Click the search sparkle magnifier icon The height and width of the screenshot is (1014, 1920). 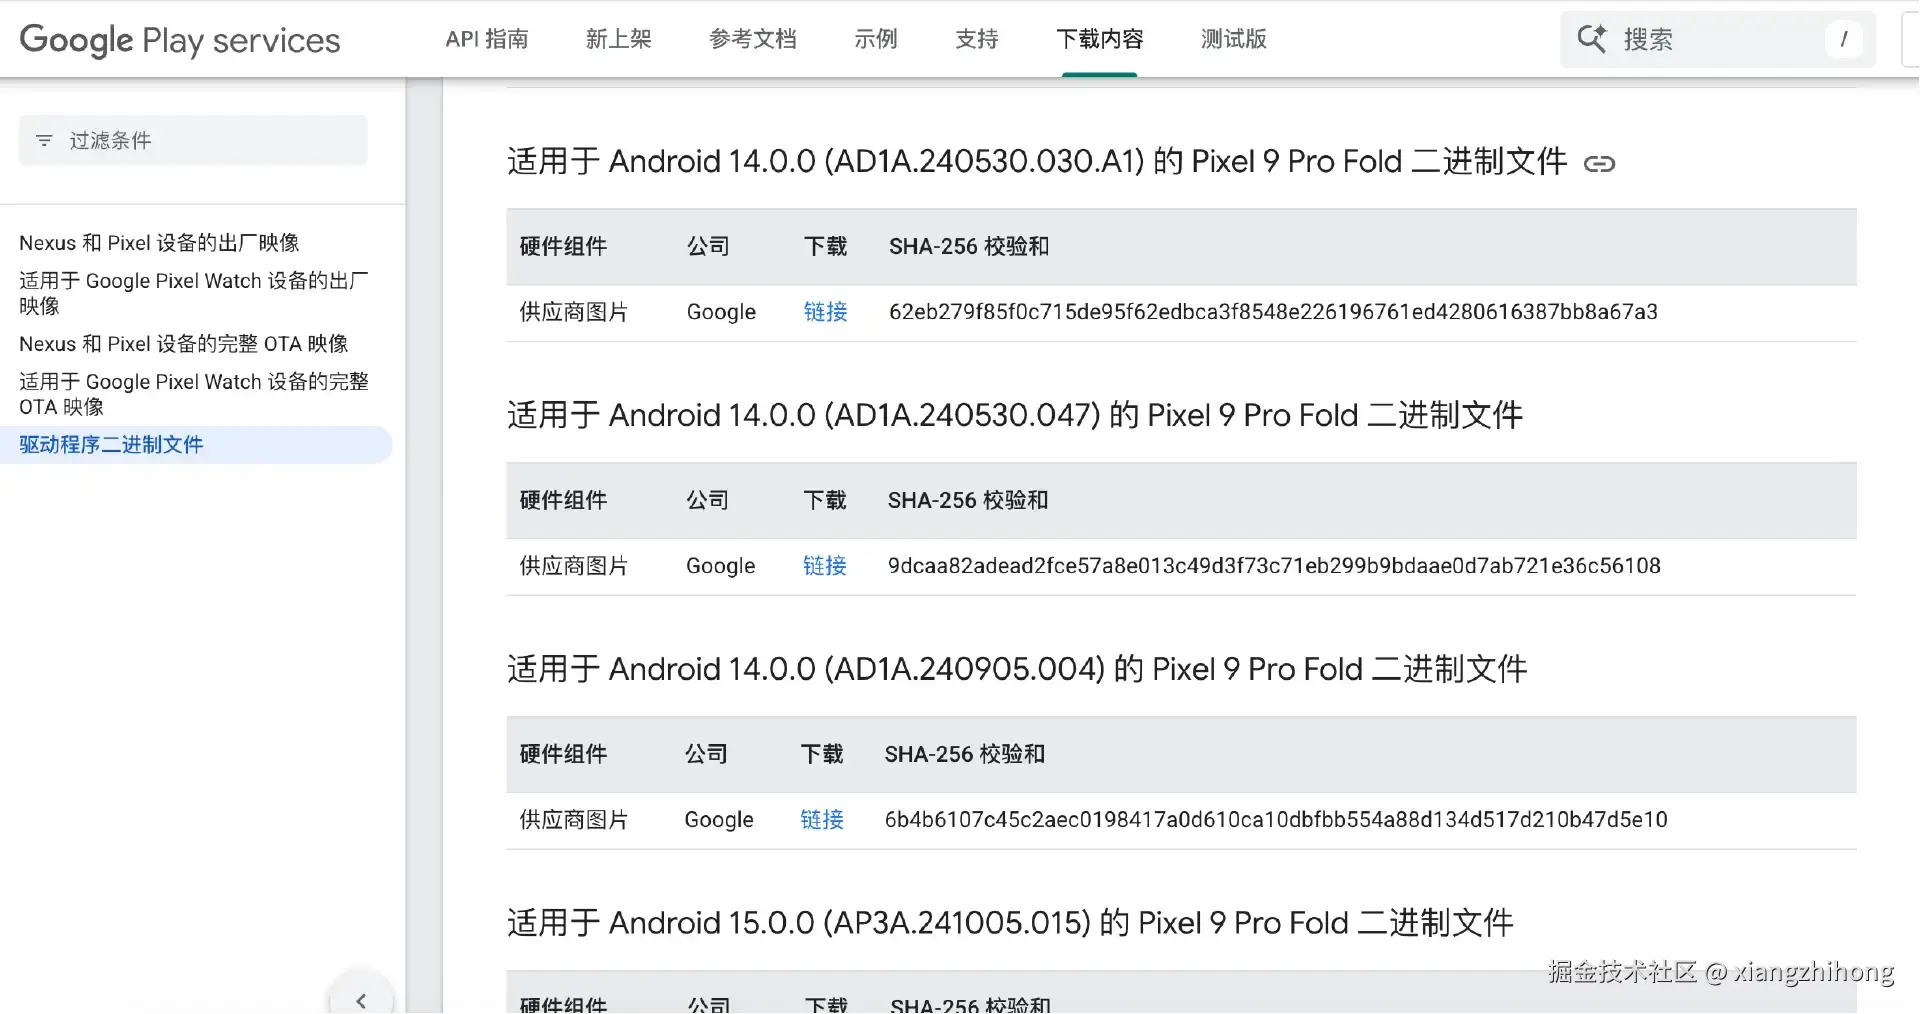point(1592,39)
